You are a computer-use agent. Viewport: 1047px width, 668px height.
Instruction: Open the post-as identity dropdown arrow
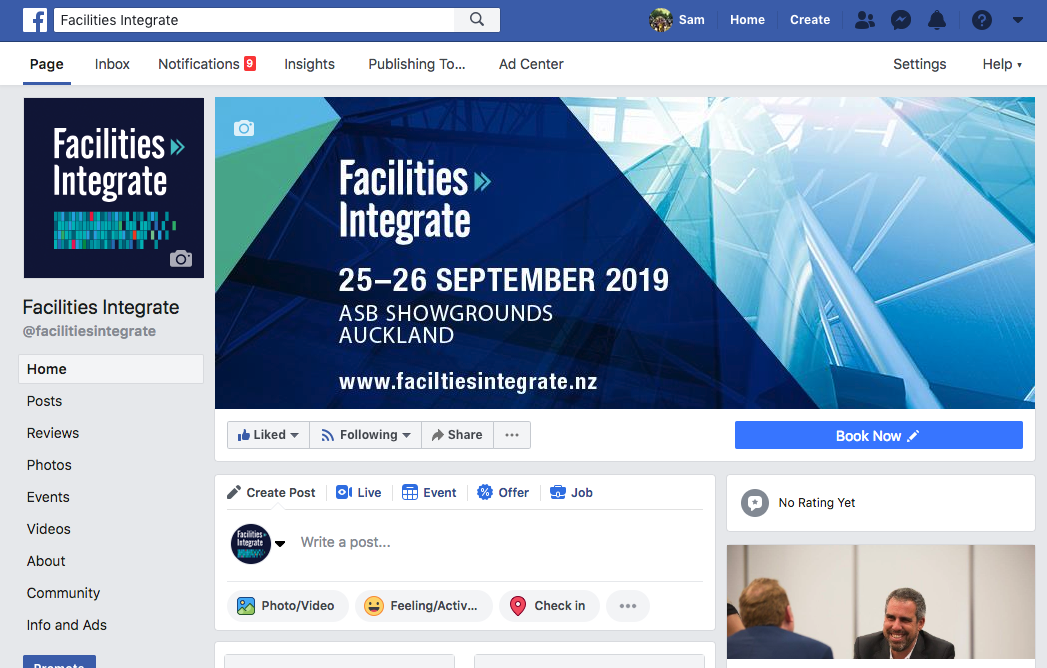tap(280, 544)
